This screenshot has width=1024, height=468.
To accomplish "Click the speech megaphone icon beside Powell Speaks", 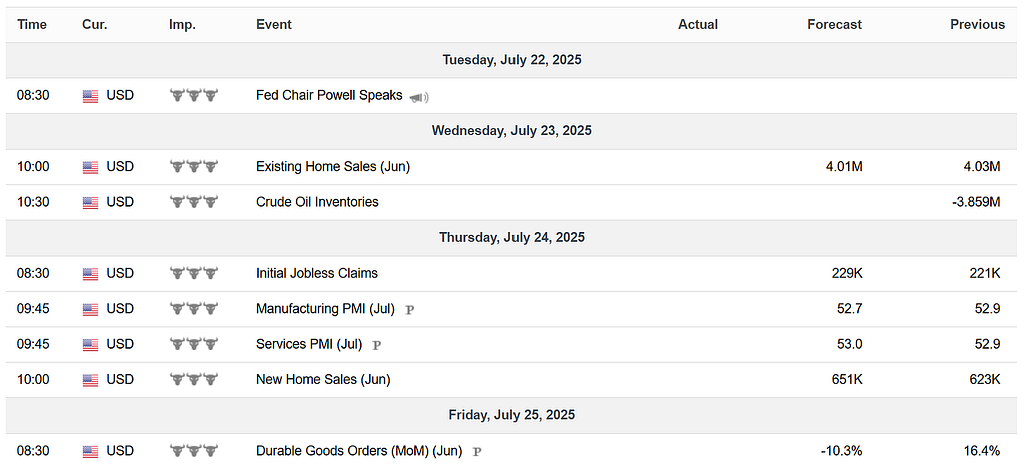I will 419,97.
